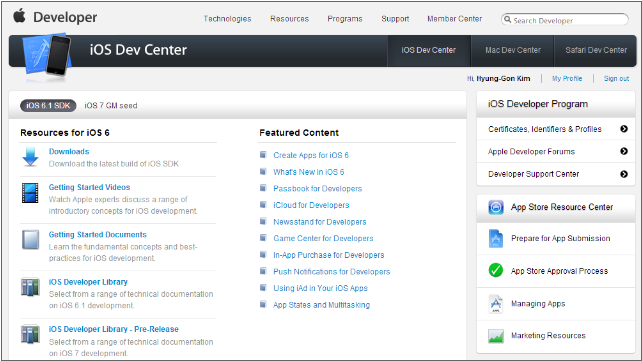Open the Technologies menu

tap(227, 19)
